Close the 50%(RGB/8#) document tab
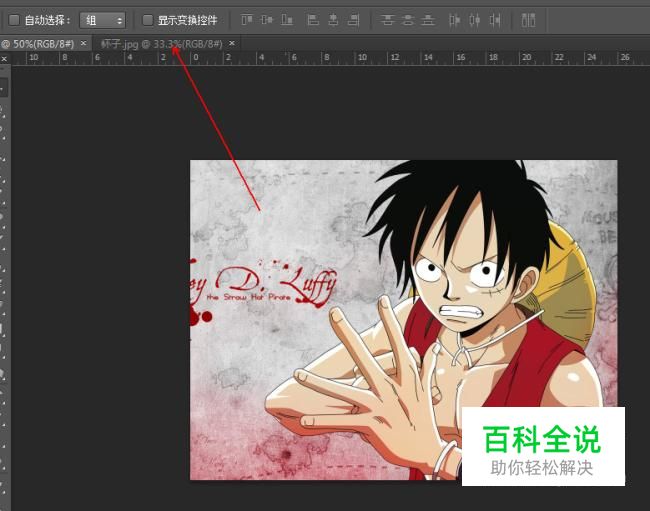This screenshot has width=650, height=511. pyautogui.click(x=83, y=43)
